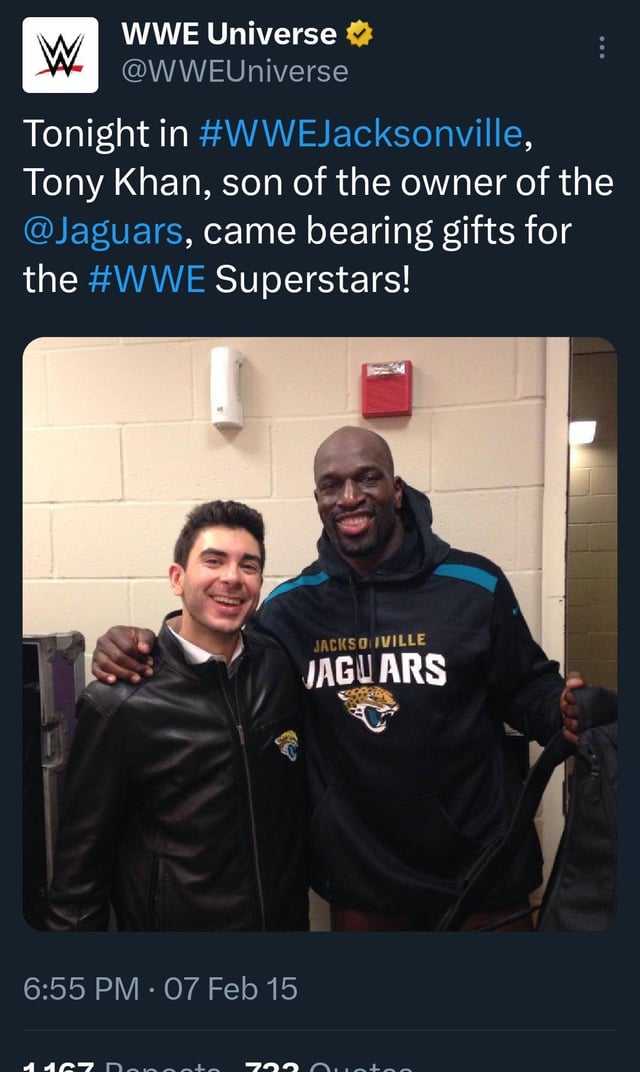640x1072 pixels.
Task: View the Quotes count list
Action: pyautogui.click(x=329, y=1067)
